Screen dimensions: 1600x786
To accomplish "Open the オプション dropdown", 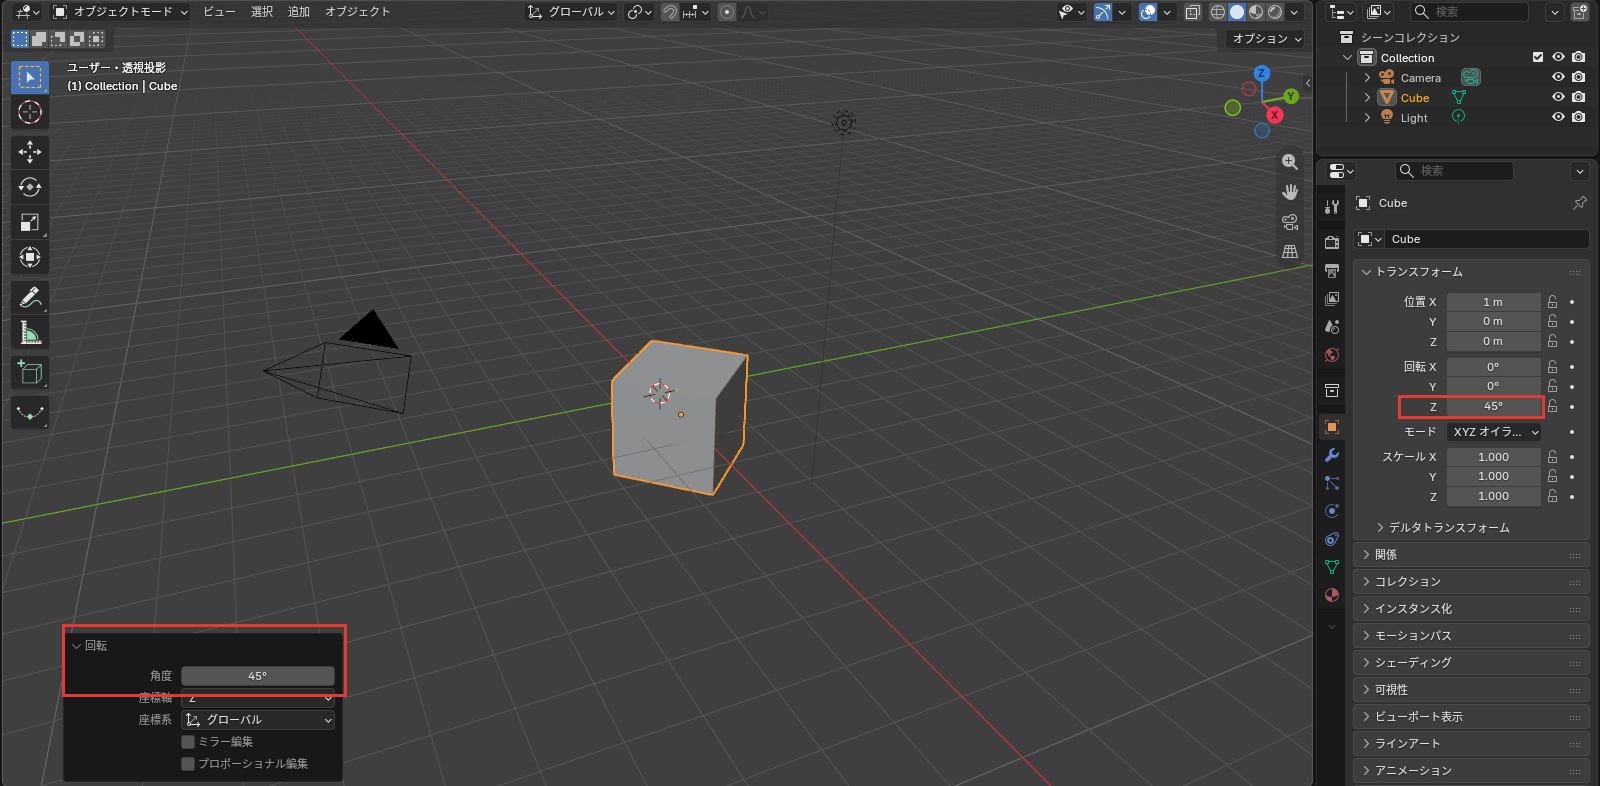I will [1266, 39].
